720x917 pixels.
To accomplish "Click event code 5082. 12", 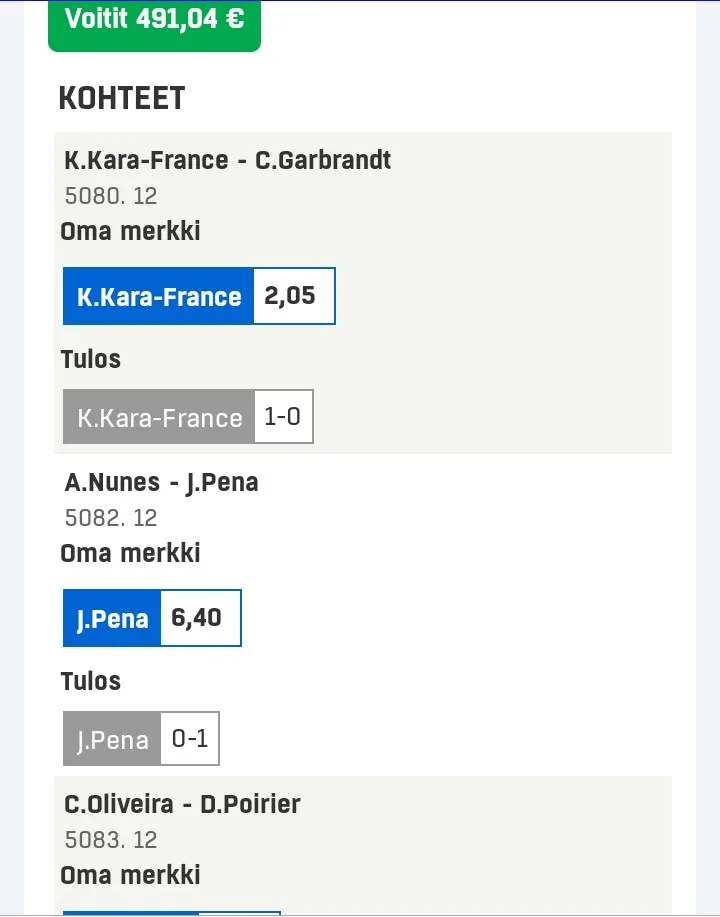I will pyautogui.click(x=111, y=518).
